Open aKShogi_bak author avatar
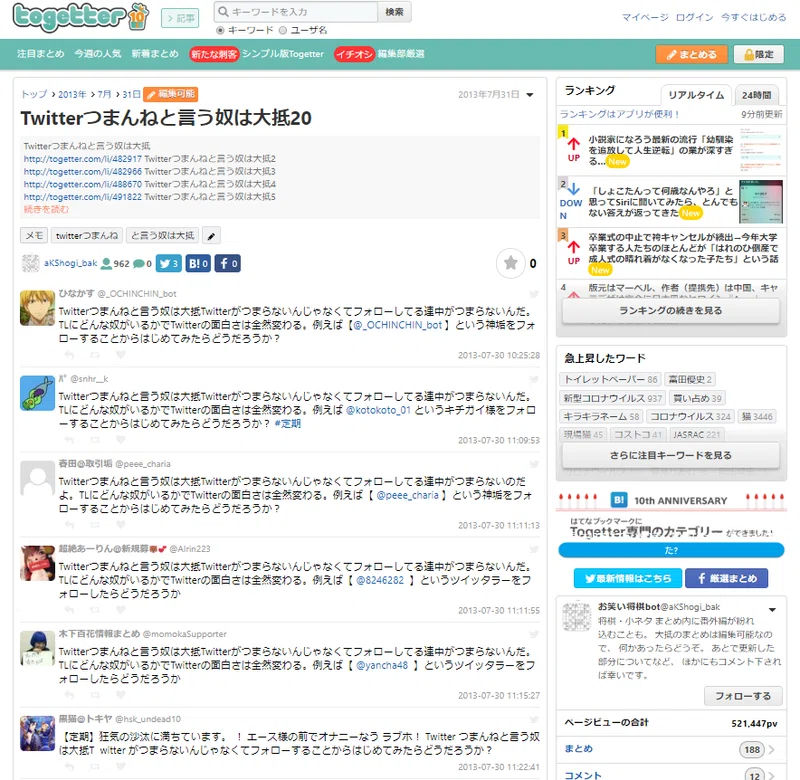800x780 pixels. [31, 263]
